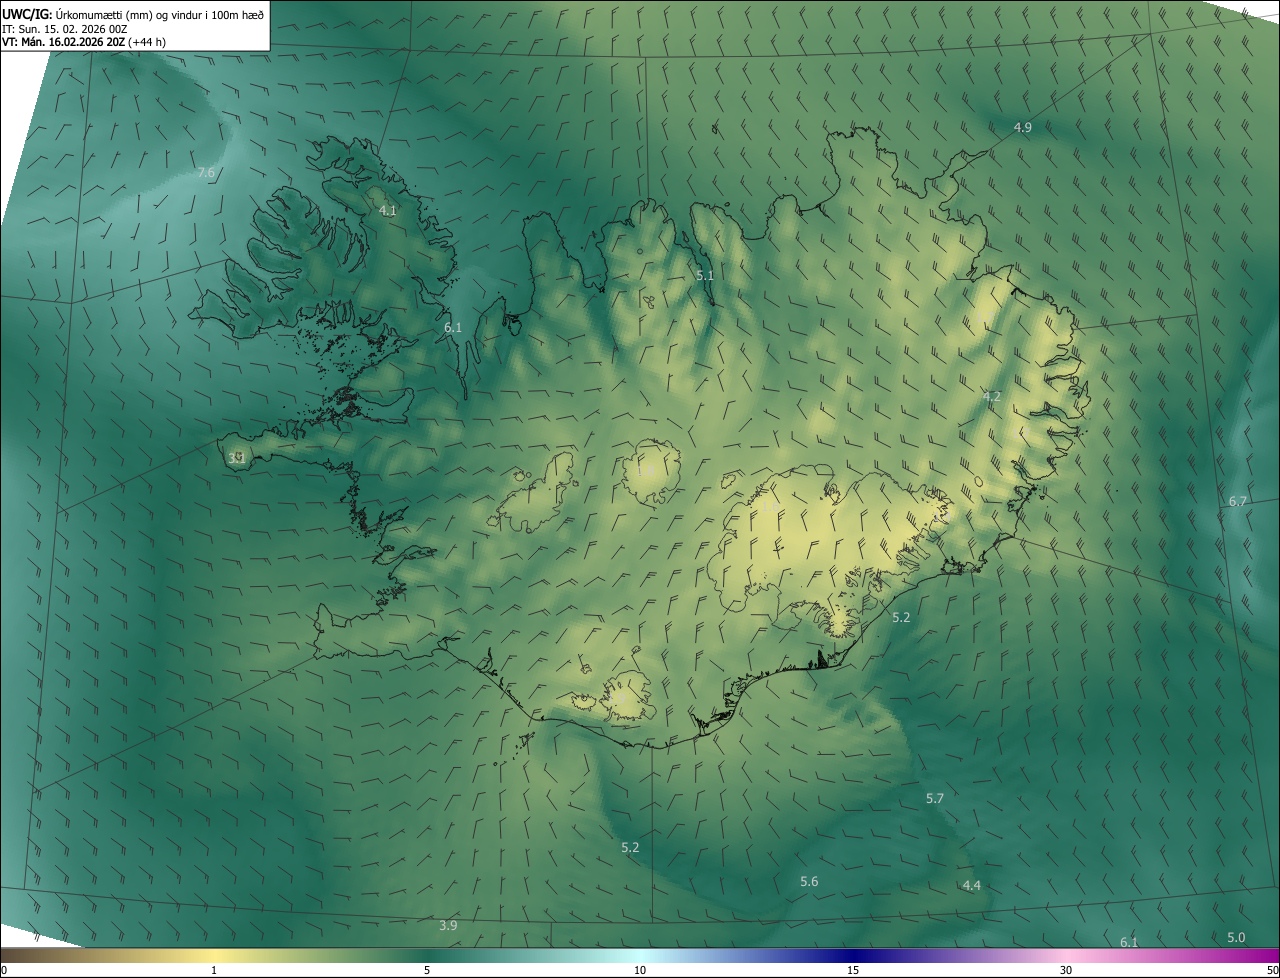Click the 5.6 value label
The image size is (1280, 978).
[809, 881]
